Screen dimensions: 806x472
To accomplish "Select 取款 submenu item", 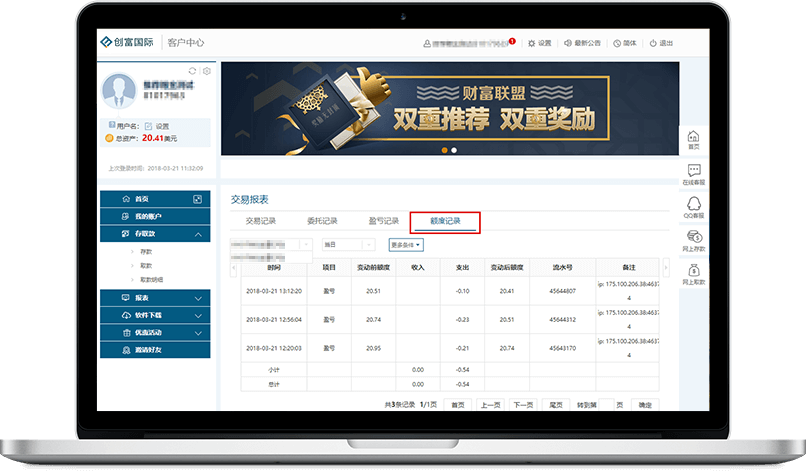I will coord(146,265).
